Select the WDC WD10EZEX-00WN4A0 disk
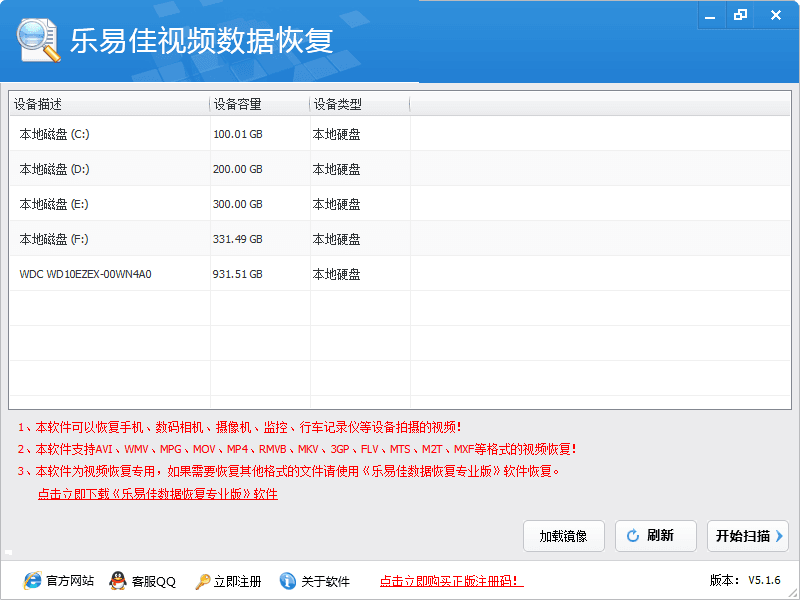 tap(399, 274)
